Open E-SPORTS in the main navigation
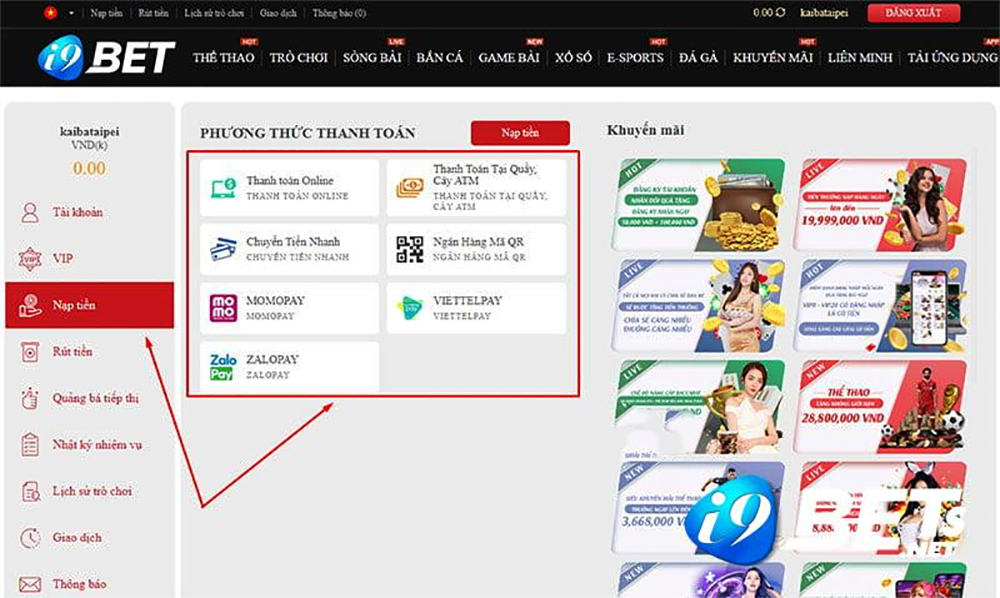This screenshot has width=1000, height=598. click(x=635, y=57)
